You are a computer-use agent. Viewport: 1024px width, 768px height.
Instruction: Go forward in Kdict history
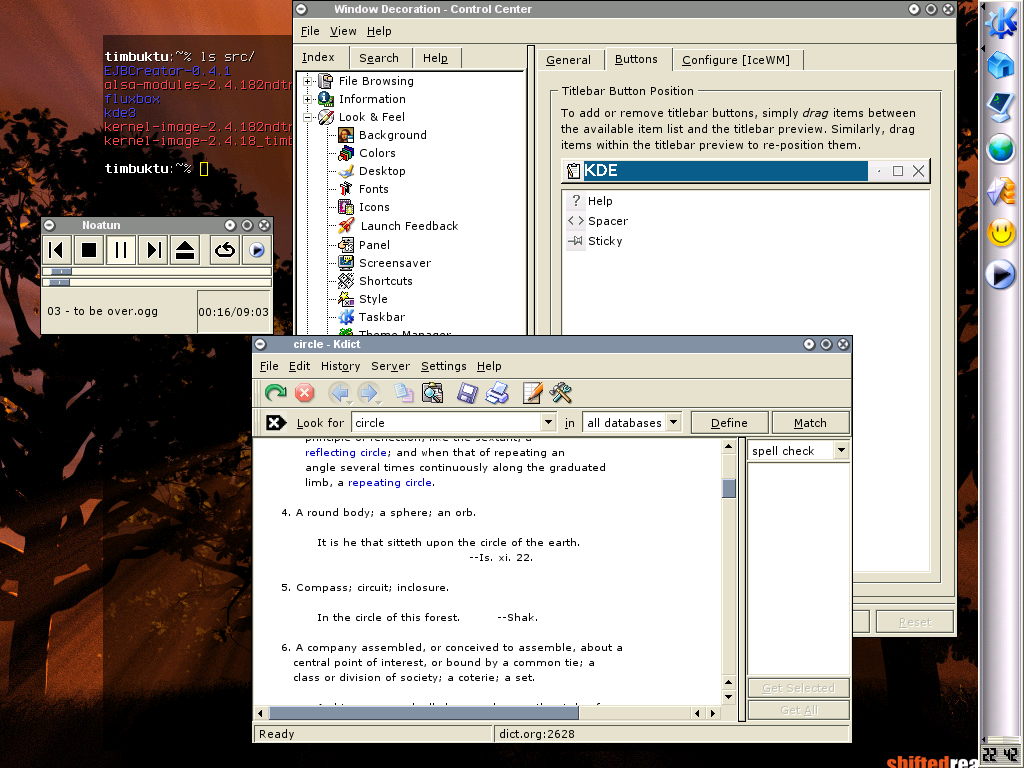click(368, 393)
